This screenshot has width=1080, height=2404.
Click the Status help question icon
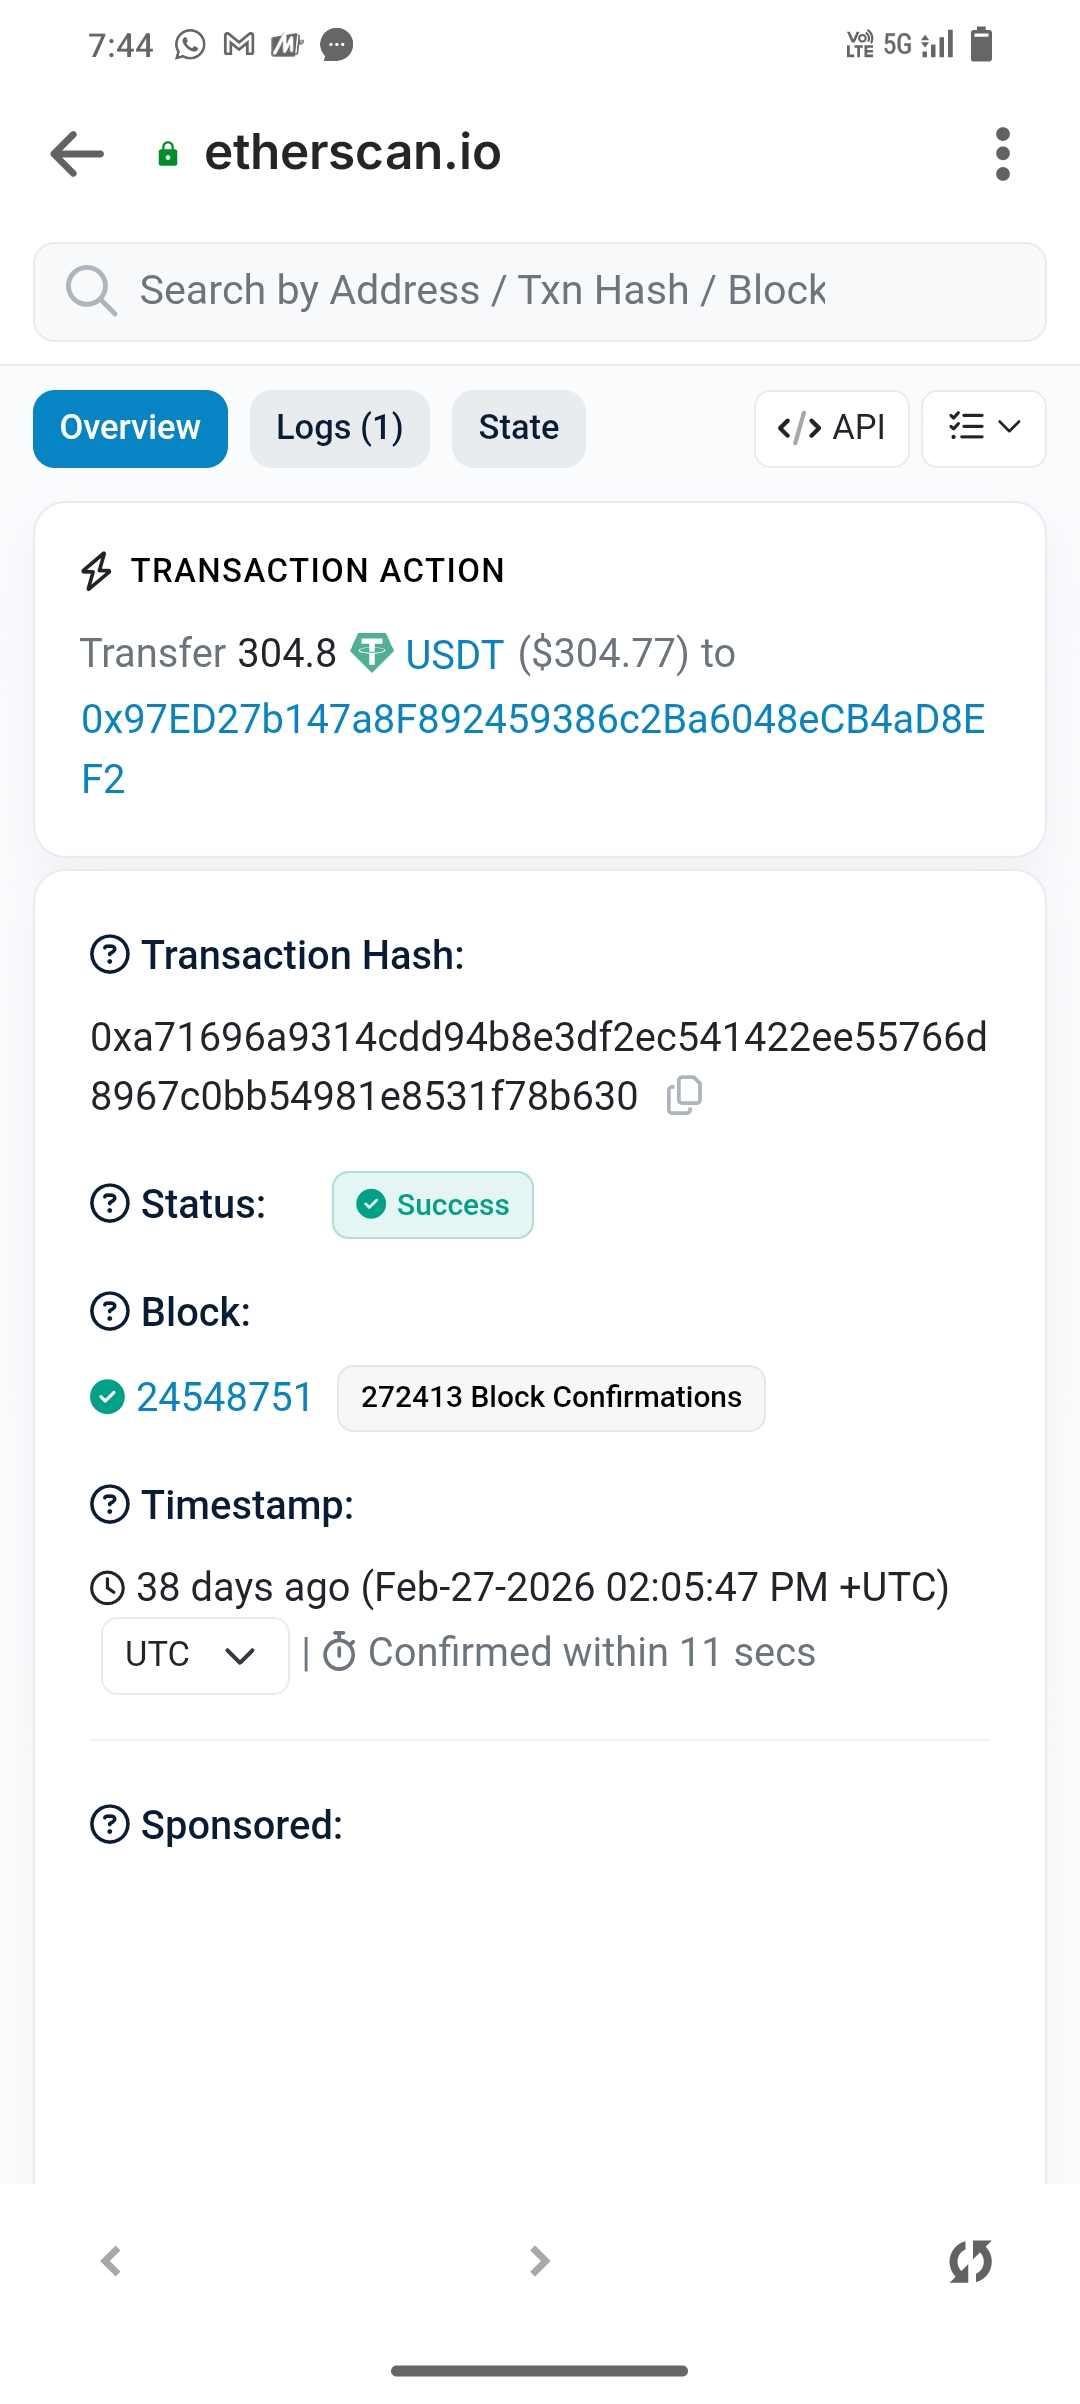pos(110,1203)
